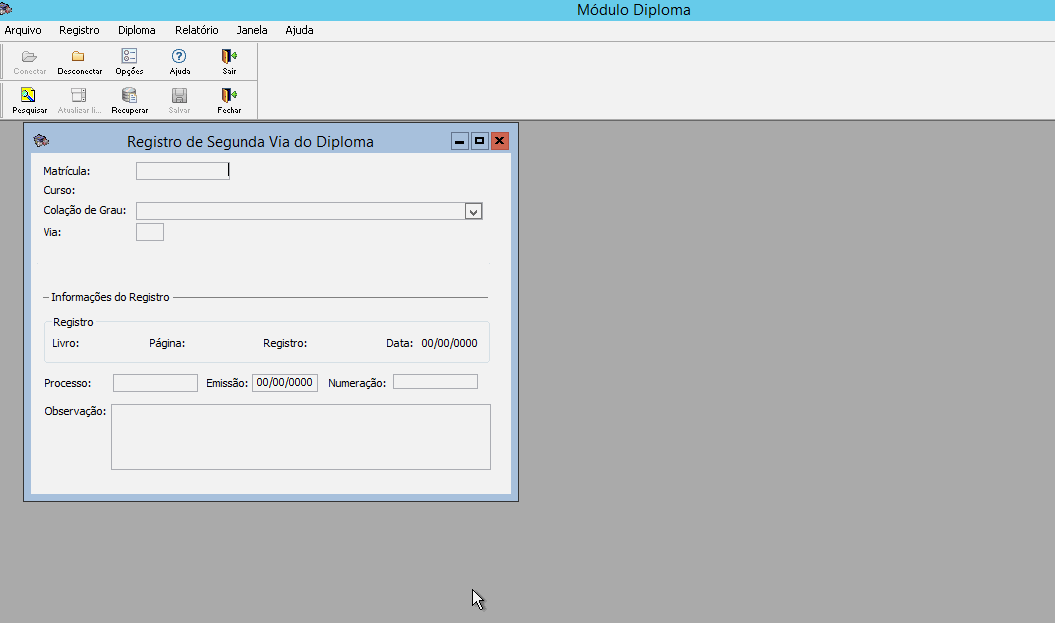Open the Relatório menu

click(196, 30)
